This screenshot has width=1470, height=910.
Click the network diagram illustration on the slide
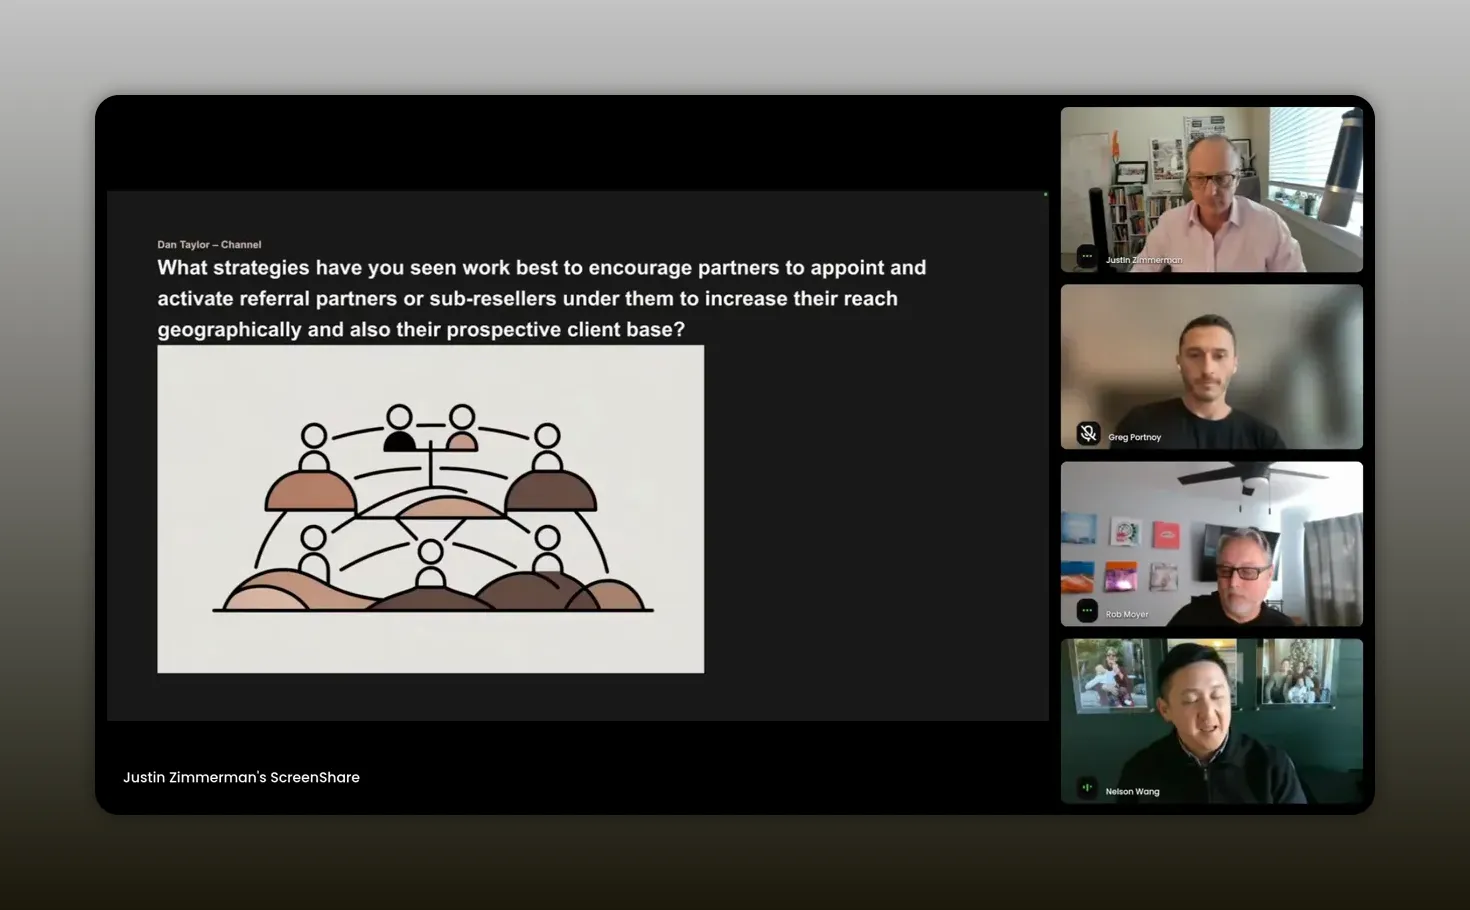(430, 508)
